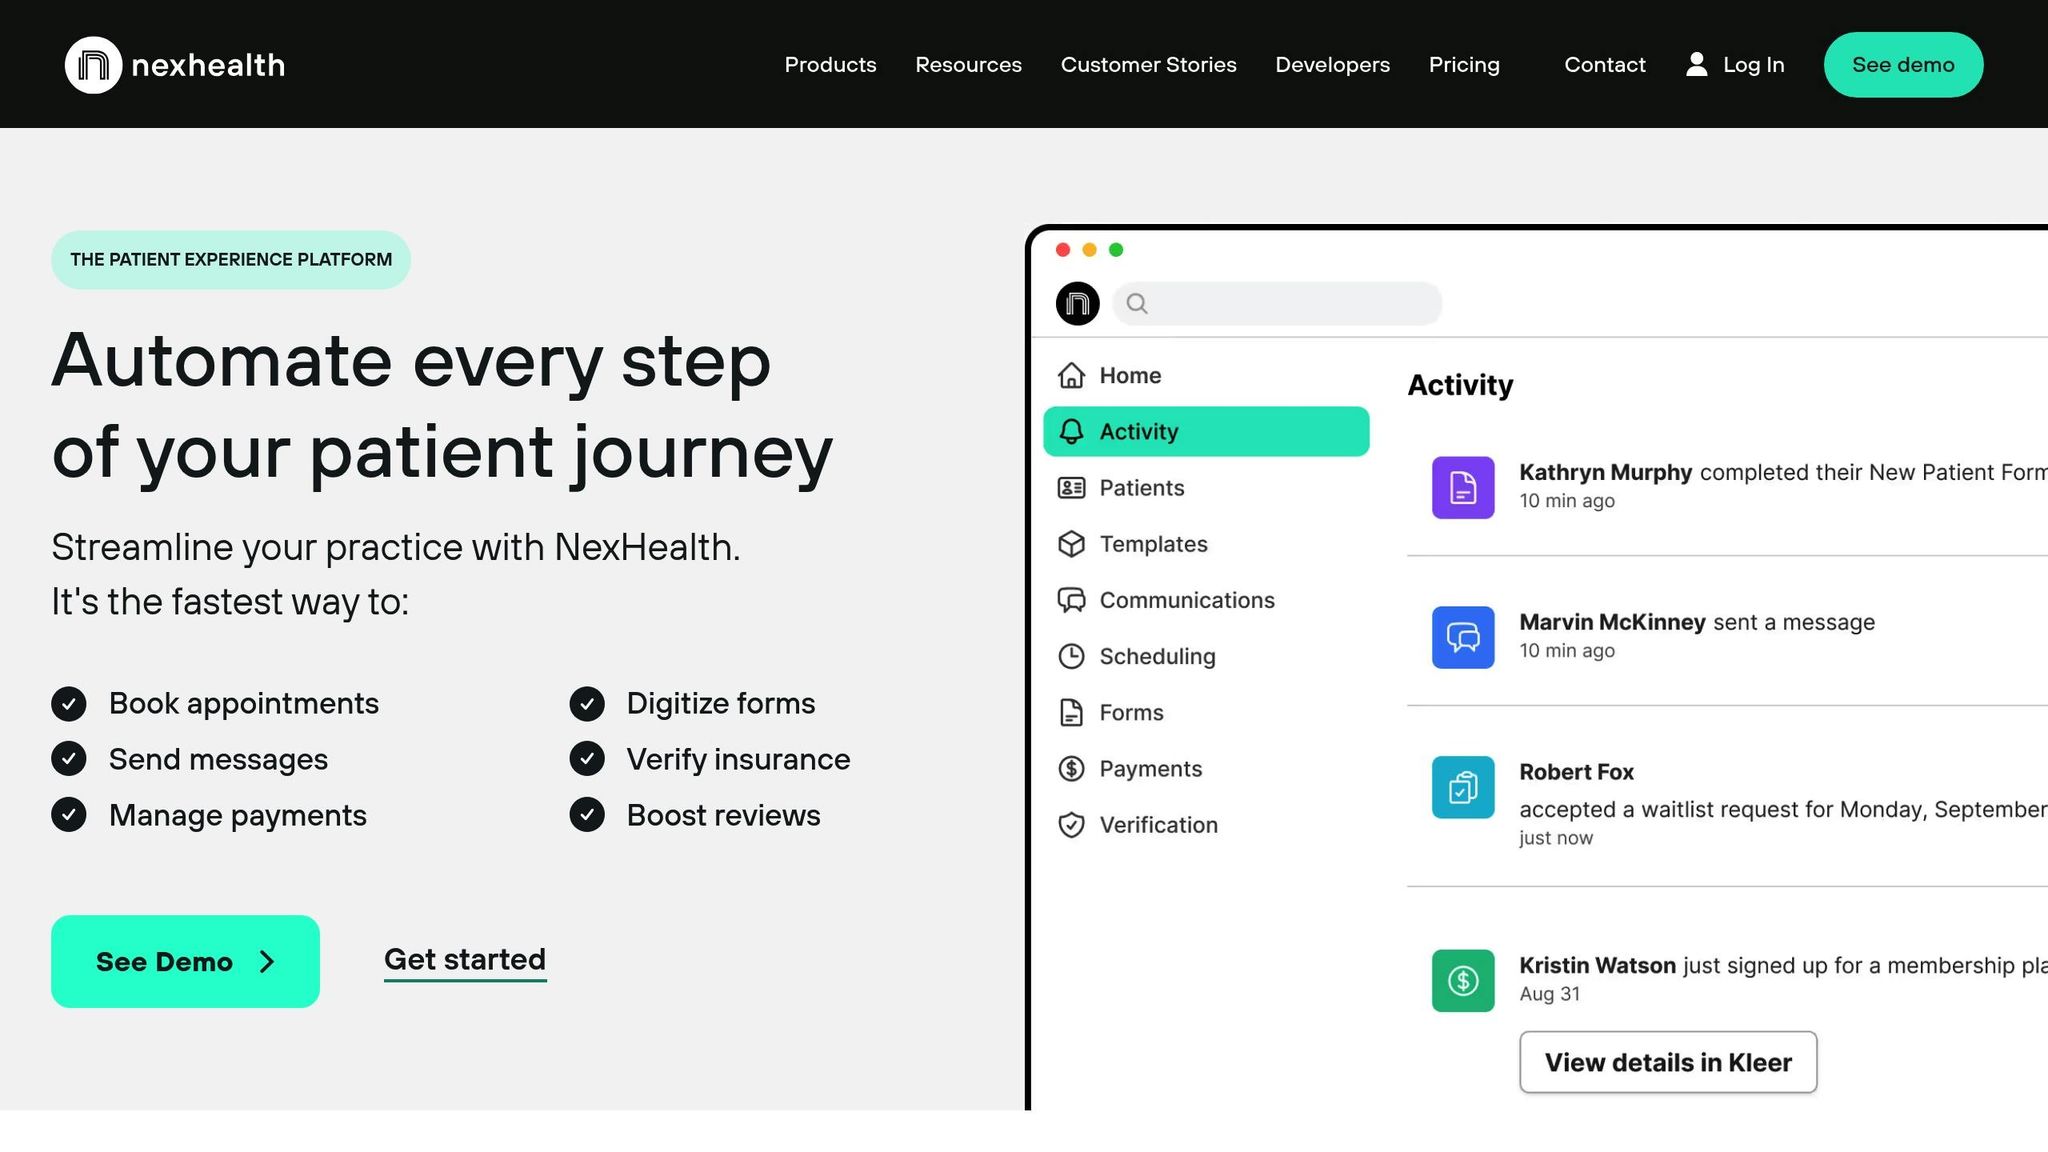Select the Patients card icon
2048x1152 pixels.
click(1071, 487)
